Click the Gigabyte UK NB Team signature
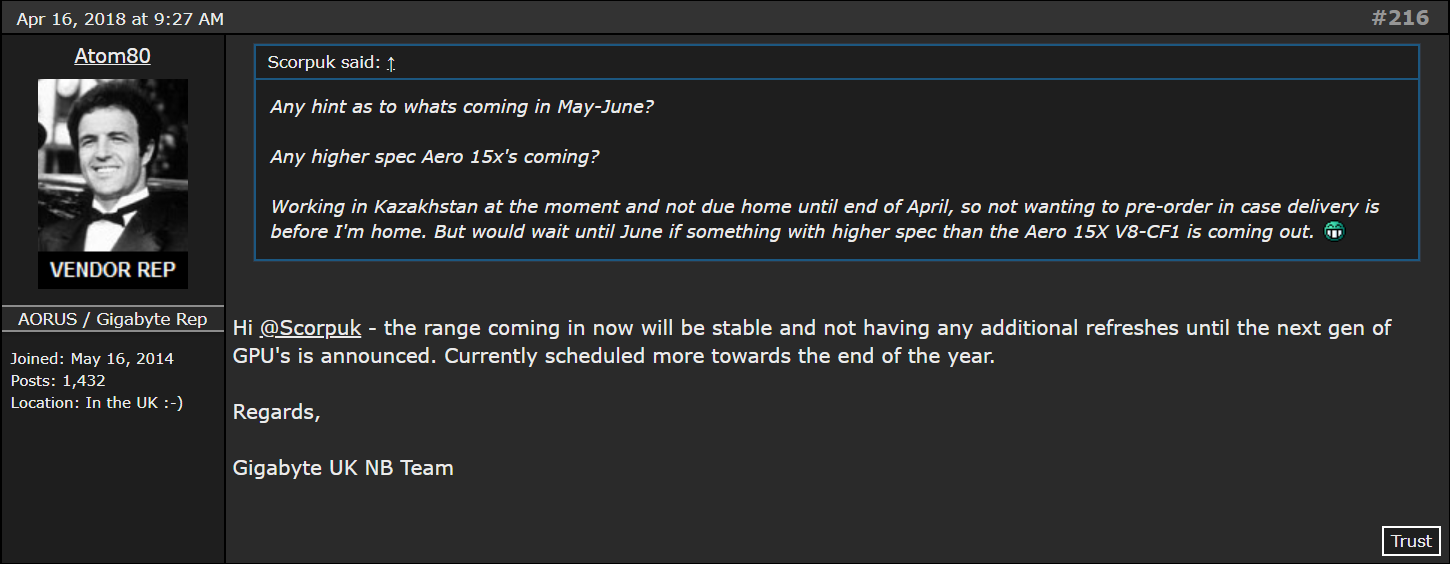 (x=343, y=467)
